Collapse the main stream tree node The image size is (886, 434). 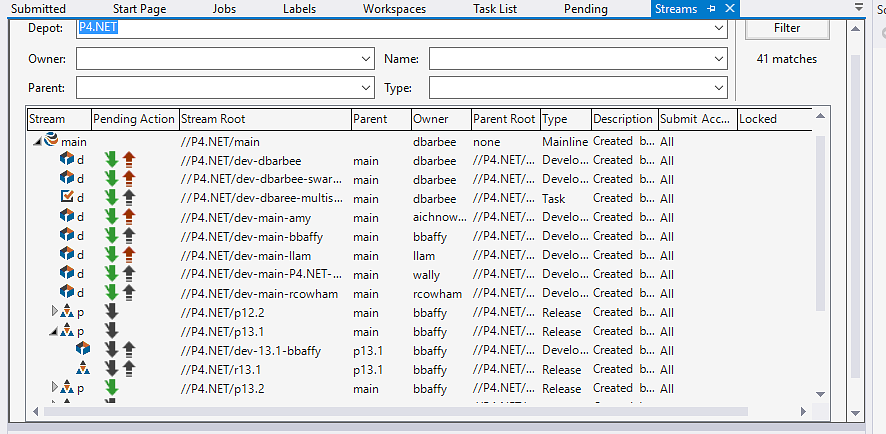(x=38, y=142)
